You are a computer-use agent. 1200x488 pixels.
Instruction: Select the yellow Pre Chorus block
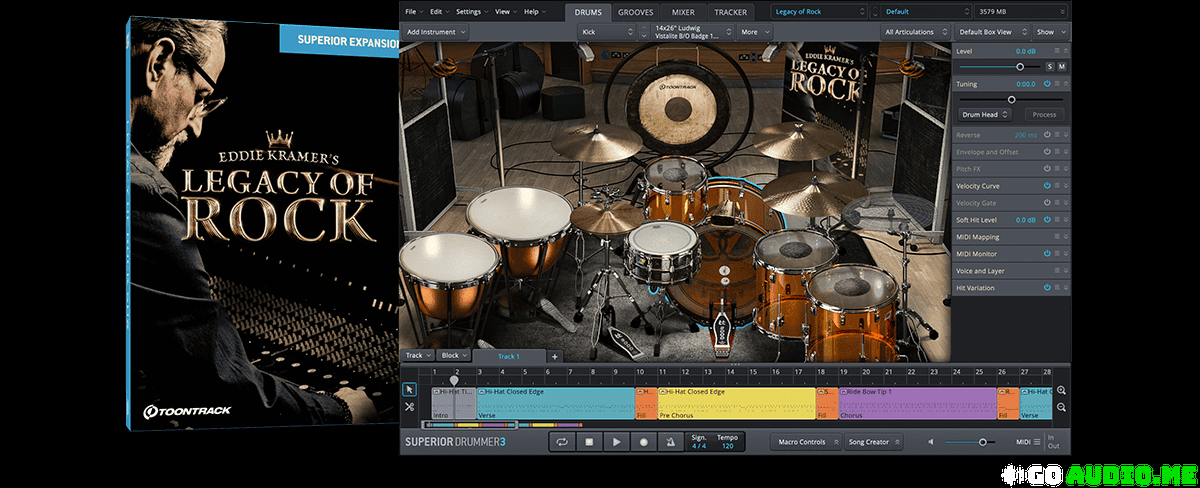[736, 403]
